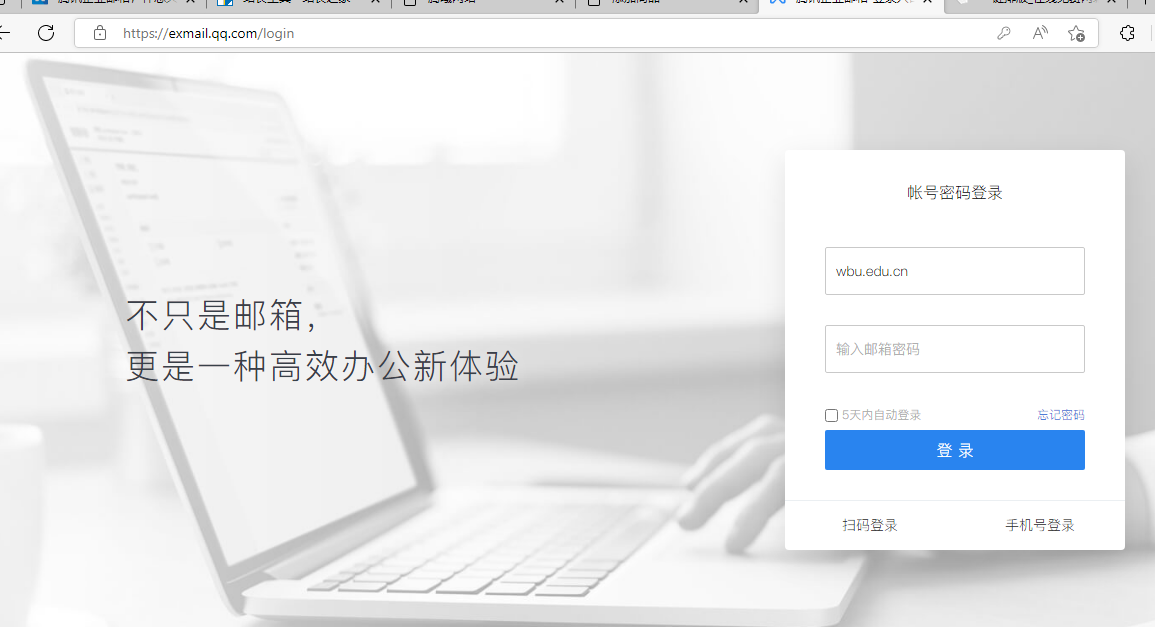
Task: Enable the 5天内自动登录 checkbox
Action: (x=831, y=414)
